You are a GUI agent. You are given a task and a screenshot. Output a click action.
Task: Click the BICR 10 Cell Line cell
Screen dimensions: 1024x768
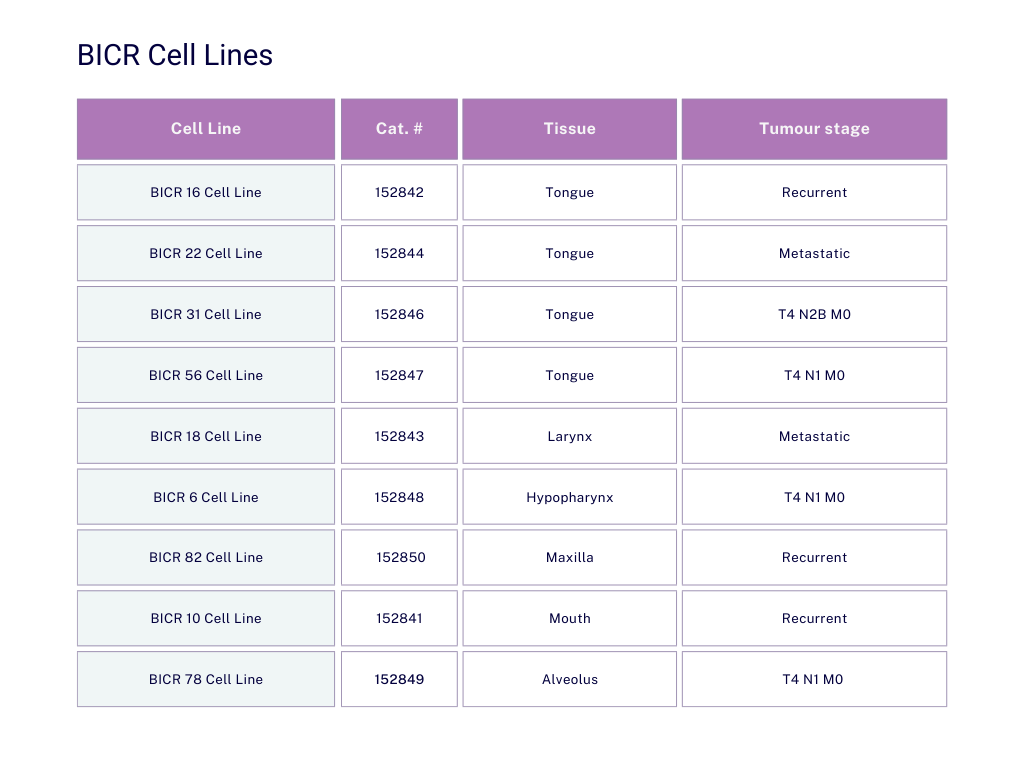[x=206, y=618]
